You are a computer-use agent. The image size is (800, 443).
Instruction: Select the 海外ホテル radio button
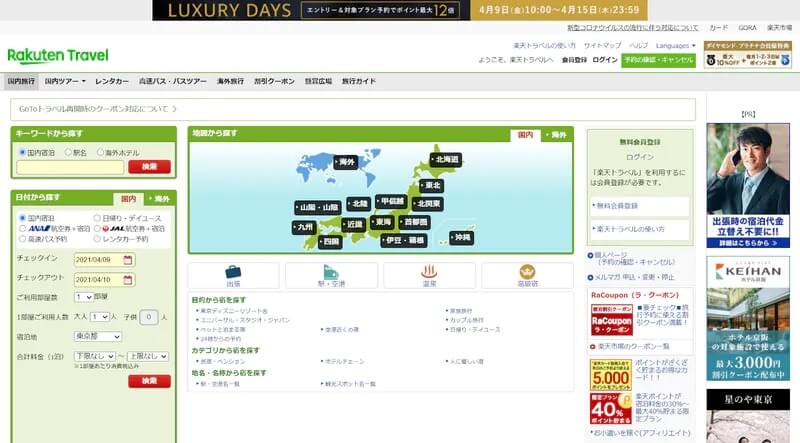[x=100, y=152]
